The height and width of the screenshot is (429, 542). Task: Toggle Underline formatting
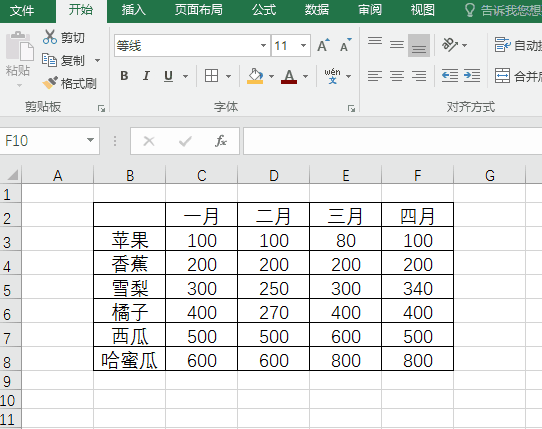168,76
